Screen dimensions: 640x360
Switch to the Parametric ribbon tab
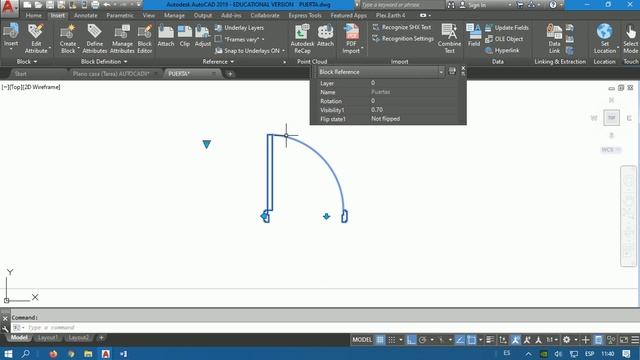[120, 16]
